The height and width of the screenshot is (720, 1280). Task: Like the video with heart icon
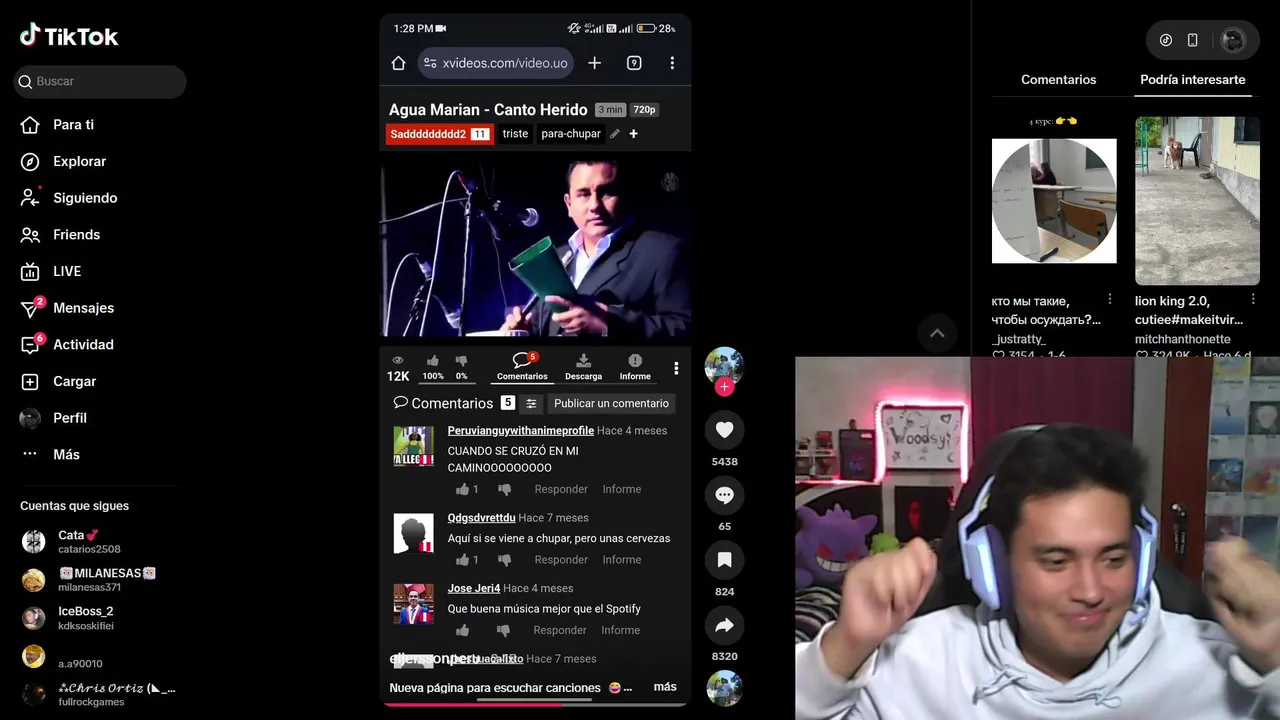pyautogui.click(x=725, y=430)
